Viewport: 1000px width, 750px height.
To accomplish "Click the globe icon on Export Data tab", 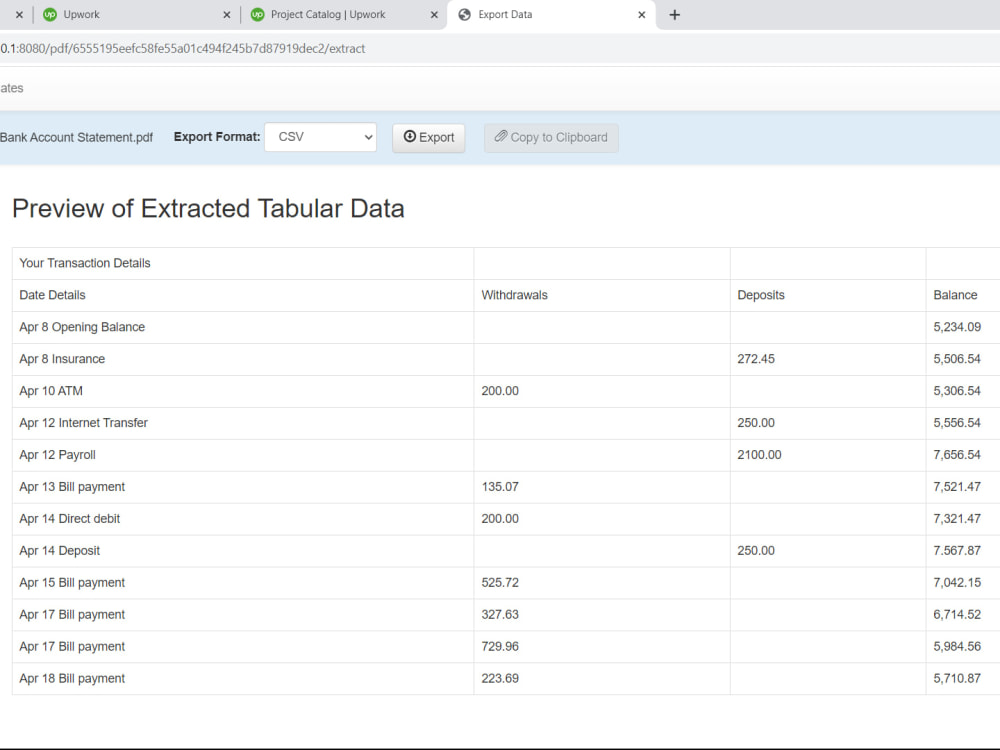I will click(465, 15).
